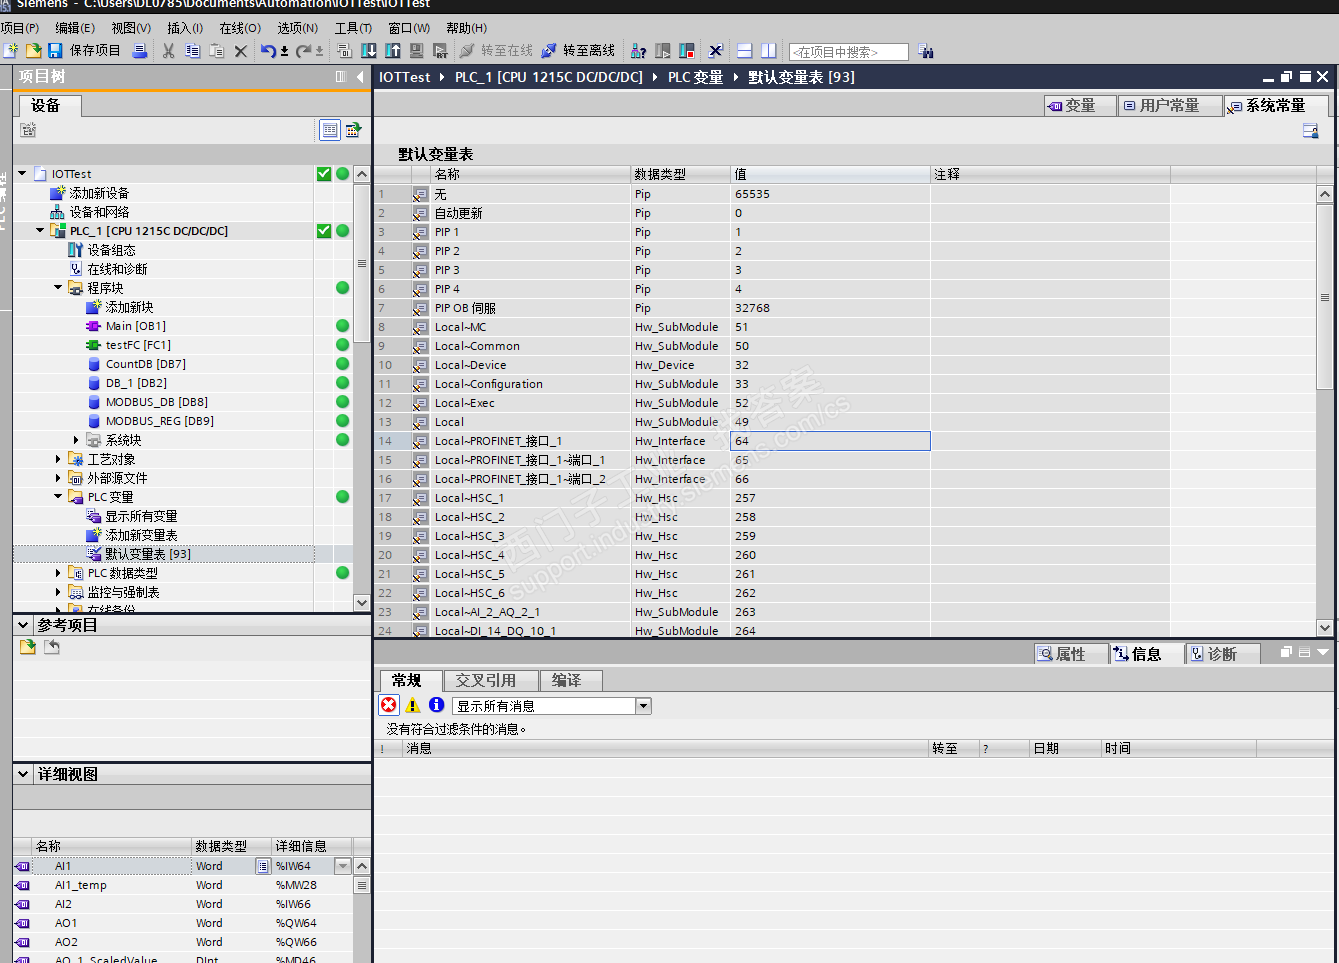Split editor area horizontally
1339x963 pixels.
744,50
